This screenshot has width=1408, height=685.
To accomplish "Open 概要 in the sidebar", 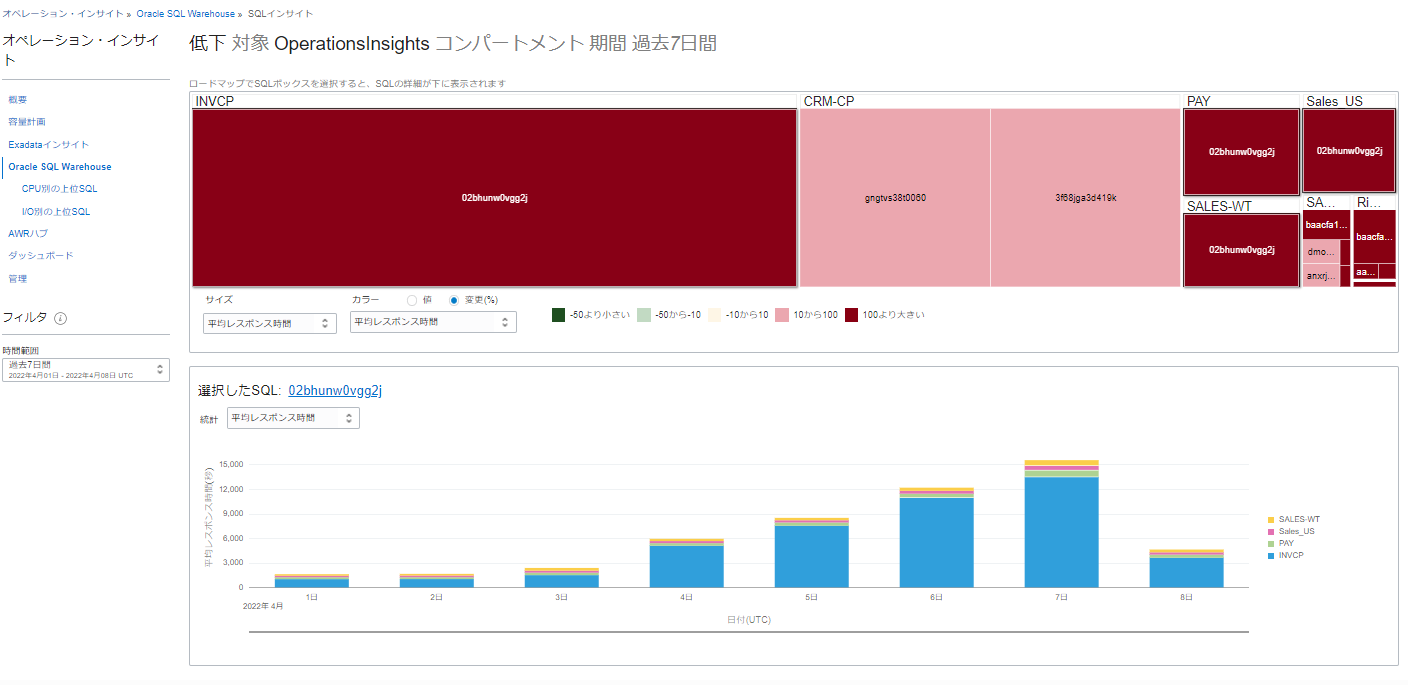I will pyautogui.click(x=18, y=99).
